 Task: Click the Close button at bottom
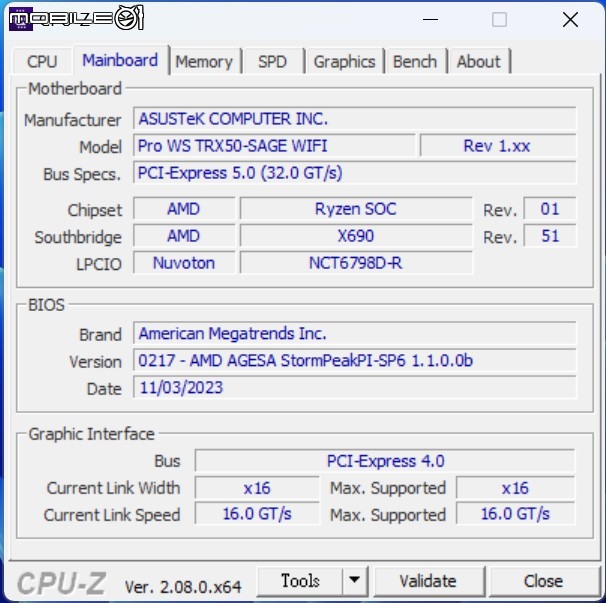coord(543,581)
